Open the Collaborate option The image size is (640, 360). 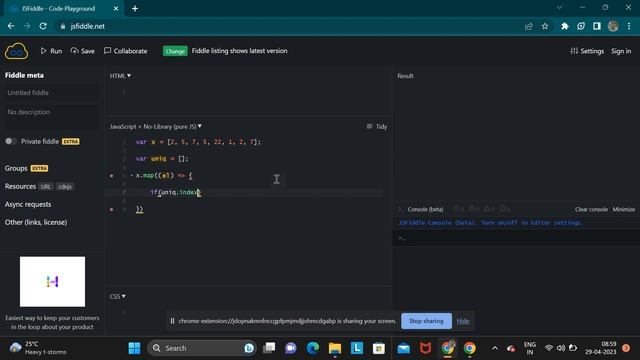126,51
